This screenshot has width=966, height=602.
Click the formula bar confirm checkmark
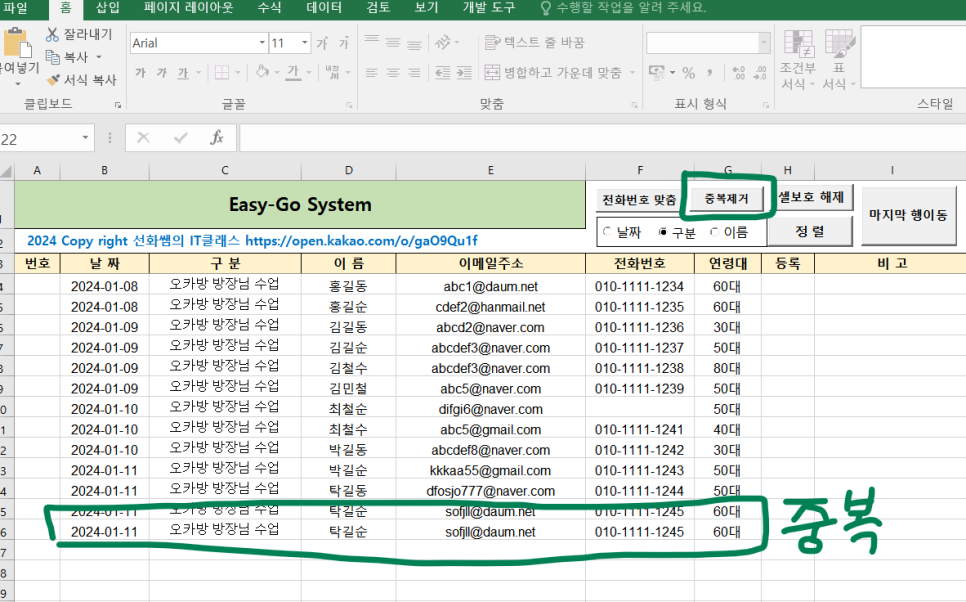point(181,137)
